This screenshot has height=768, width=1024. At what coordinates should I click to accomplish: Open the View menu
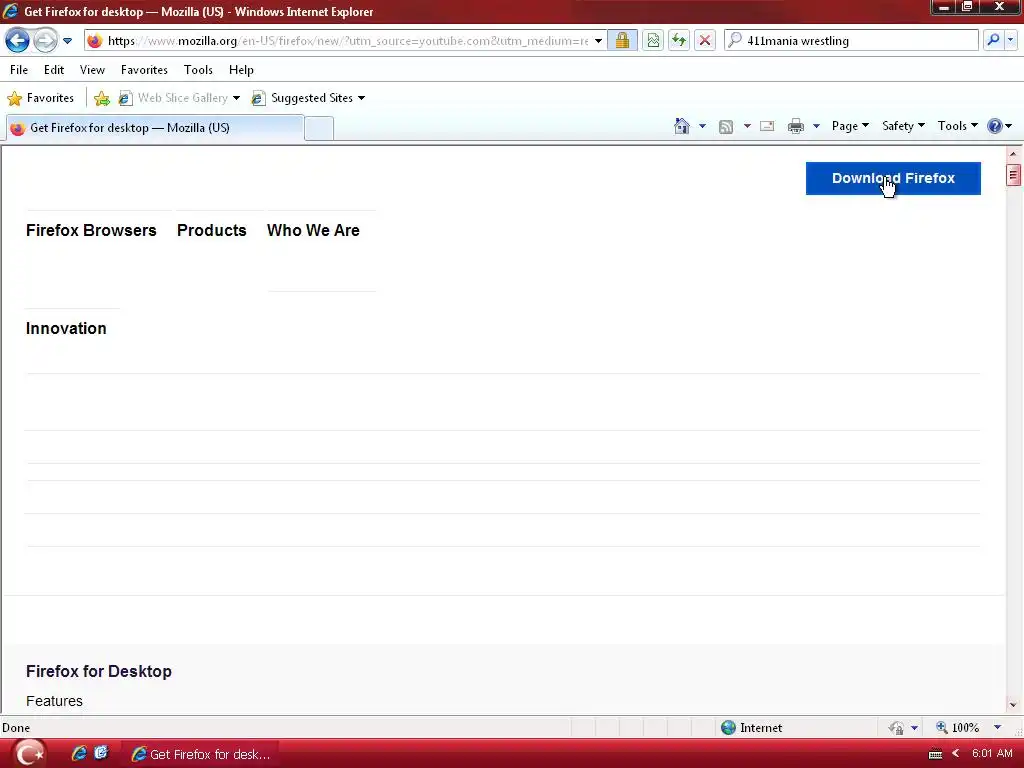(x=92, y=70)
